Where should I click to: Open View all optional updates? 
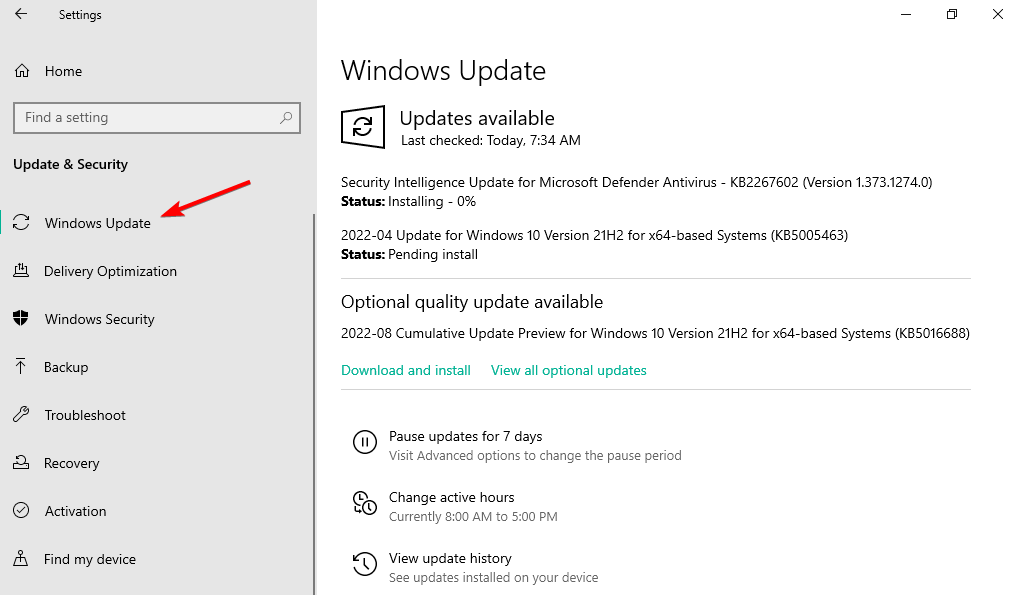[x=568, y=370]
